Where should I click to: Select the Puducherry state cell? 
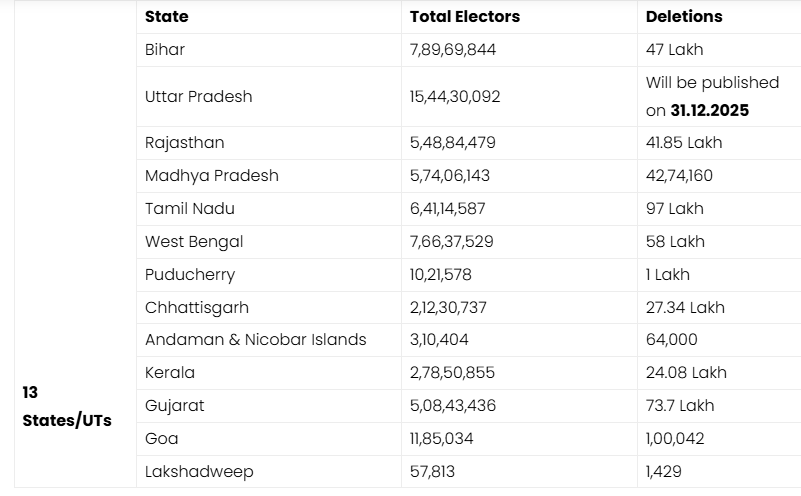(190, 274)
